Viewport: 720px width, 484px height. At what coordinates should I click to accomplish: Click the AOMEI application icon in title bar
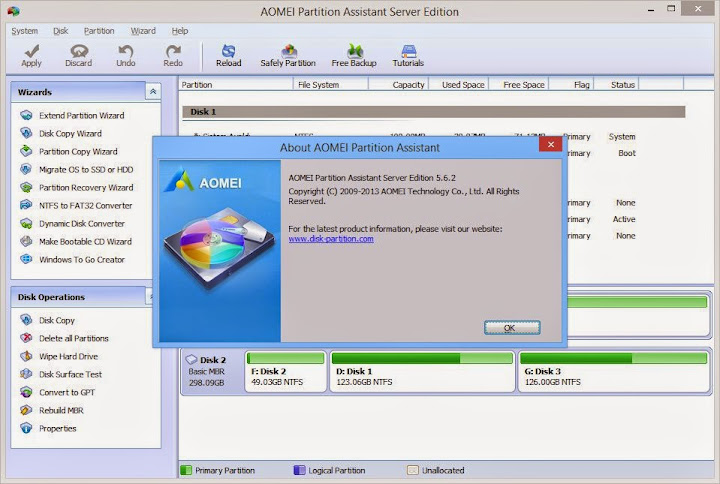pos(13,11)
